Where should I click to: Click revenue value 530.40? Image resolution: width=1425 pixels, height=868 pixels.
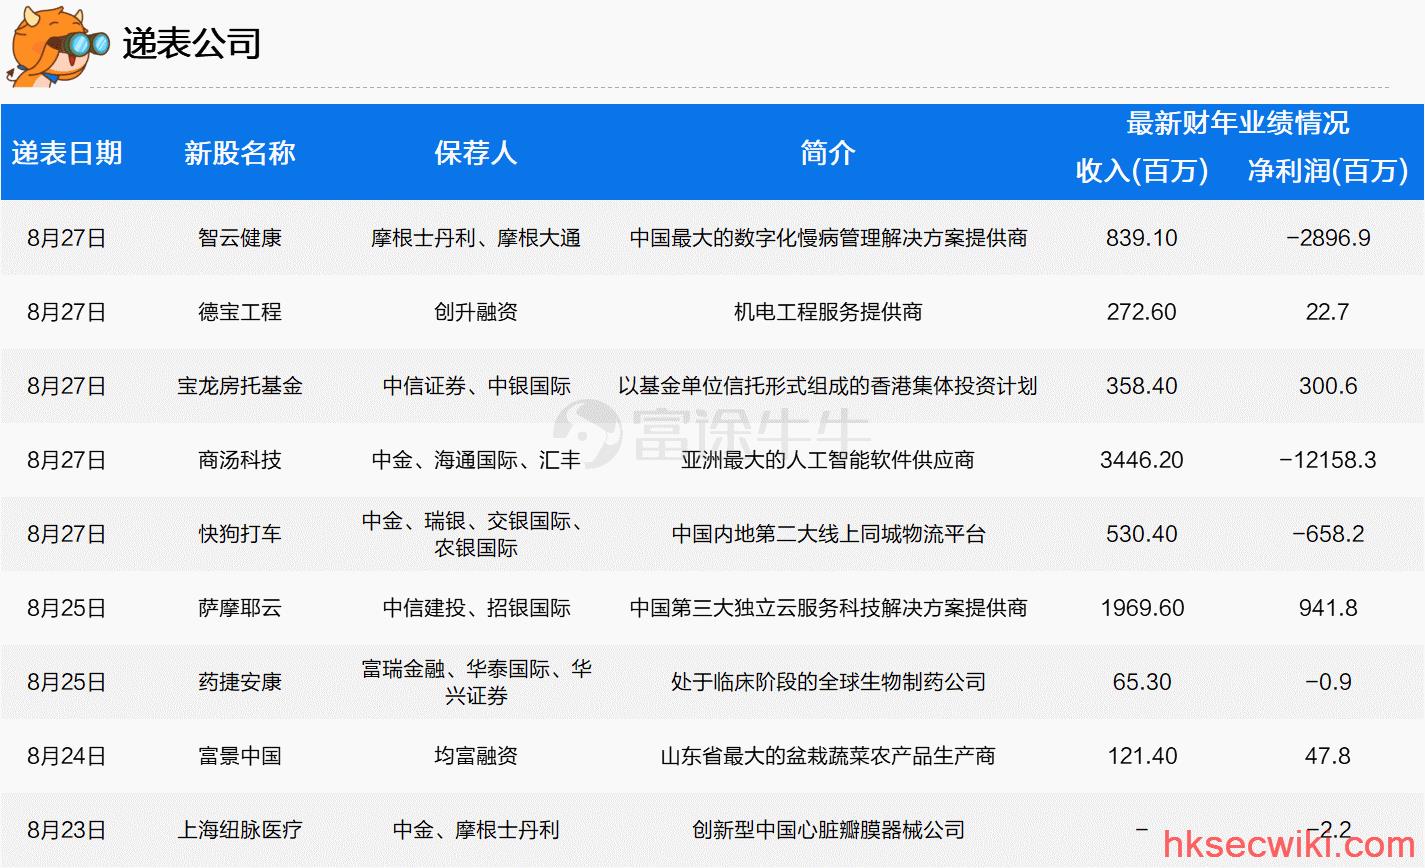coord(1142,534)
